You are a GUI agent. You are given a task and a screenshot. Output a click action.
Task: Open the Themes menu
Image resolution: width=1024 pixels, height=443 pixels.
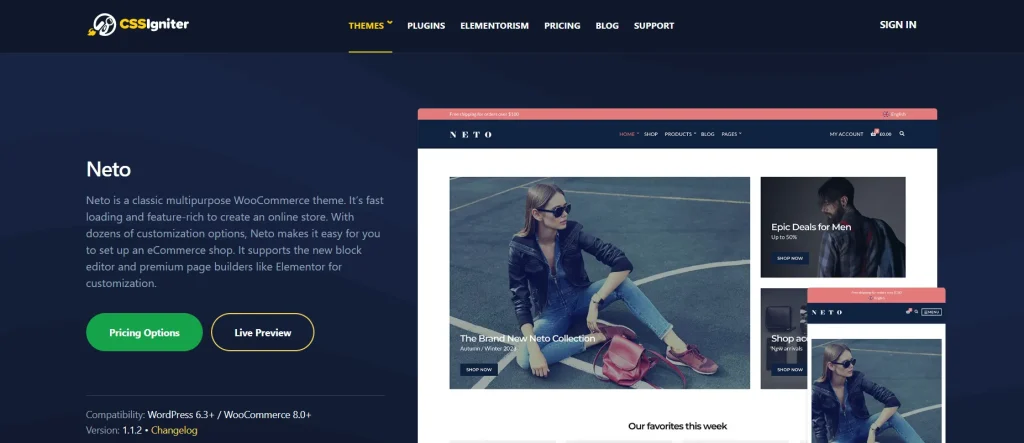click(x=366, y=25)
